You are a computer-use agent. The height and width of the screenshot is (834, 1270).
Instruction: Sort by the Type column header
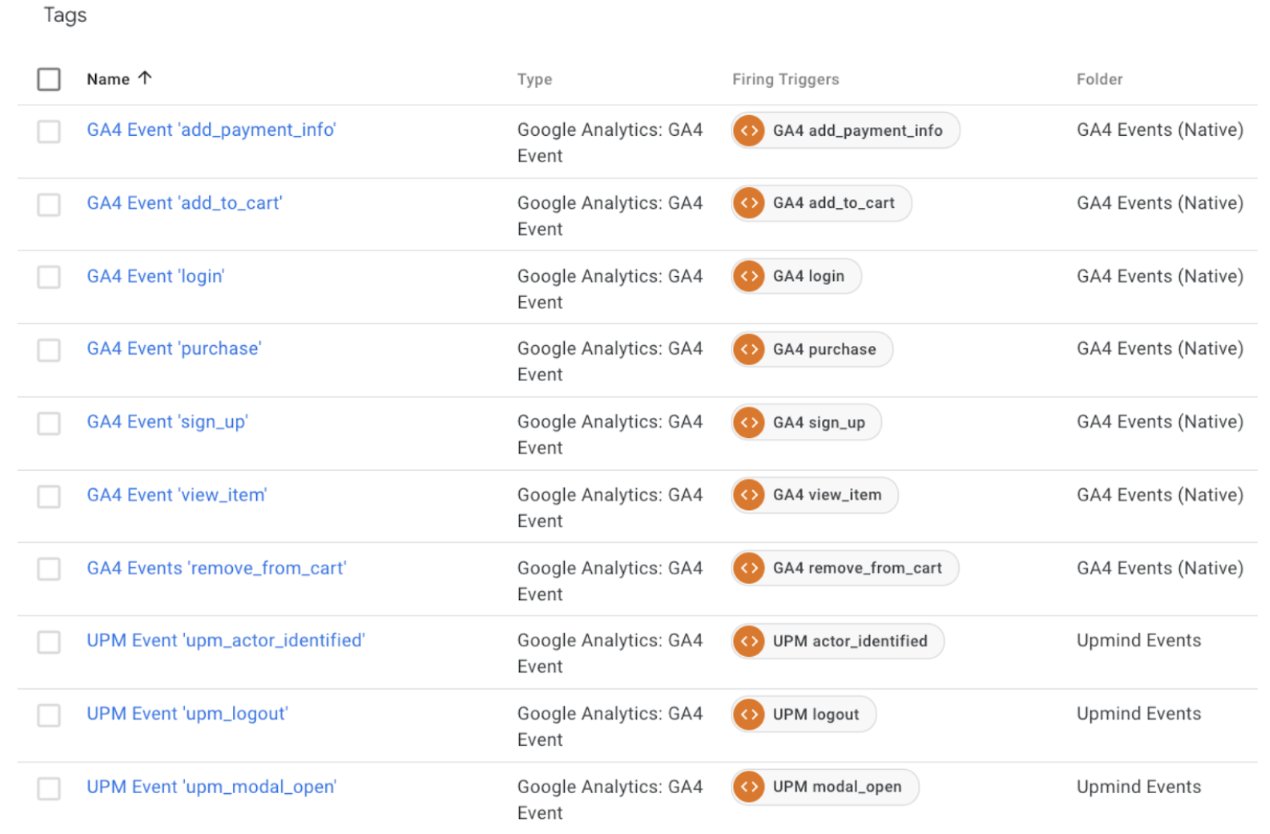click(x=534, y=79)
